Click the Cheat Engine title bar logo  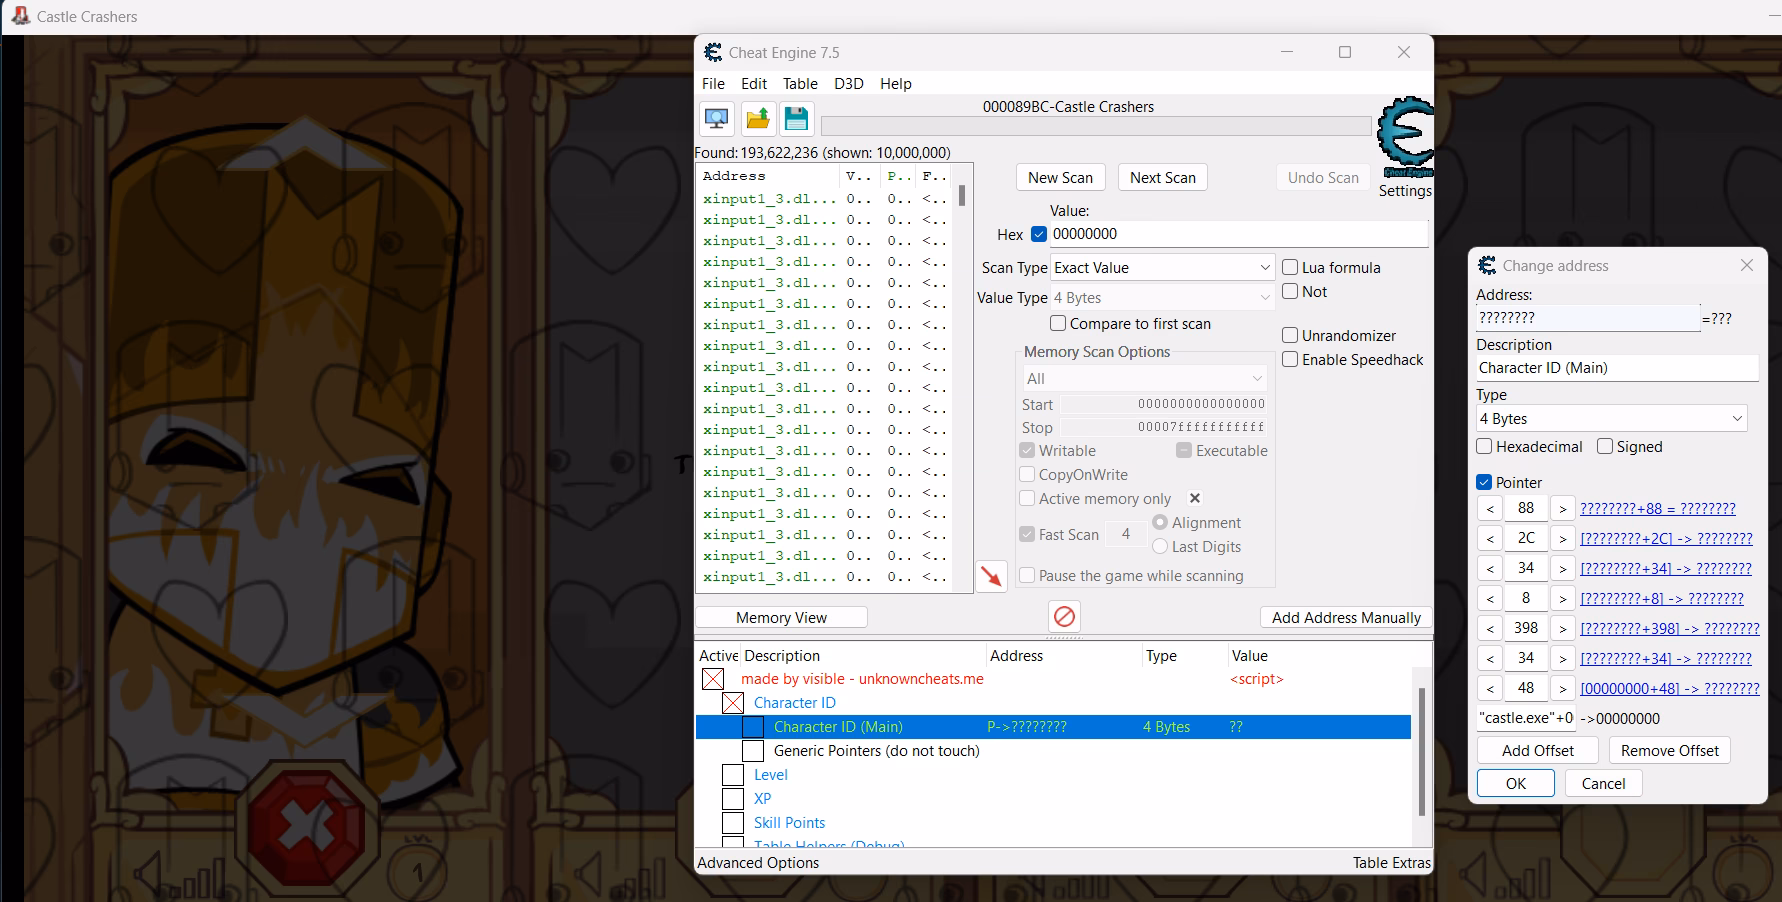(713, 52)
